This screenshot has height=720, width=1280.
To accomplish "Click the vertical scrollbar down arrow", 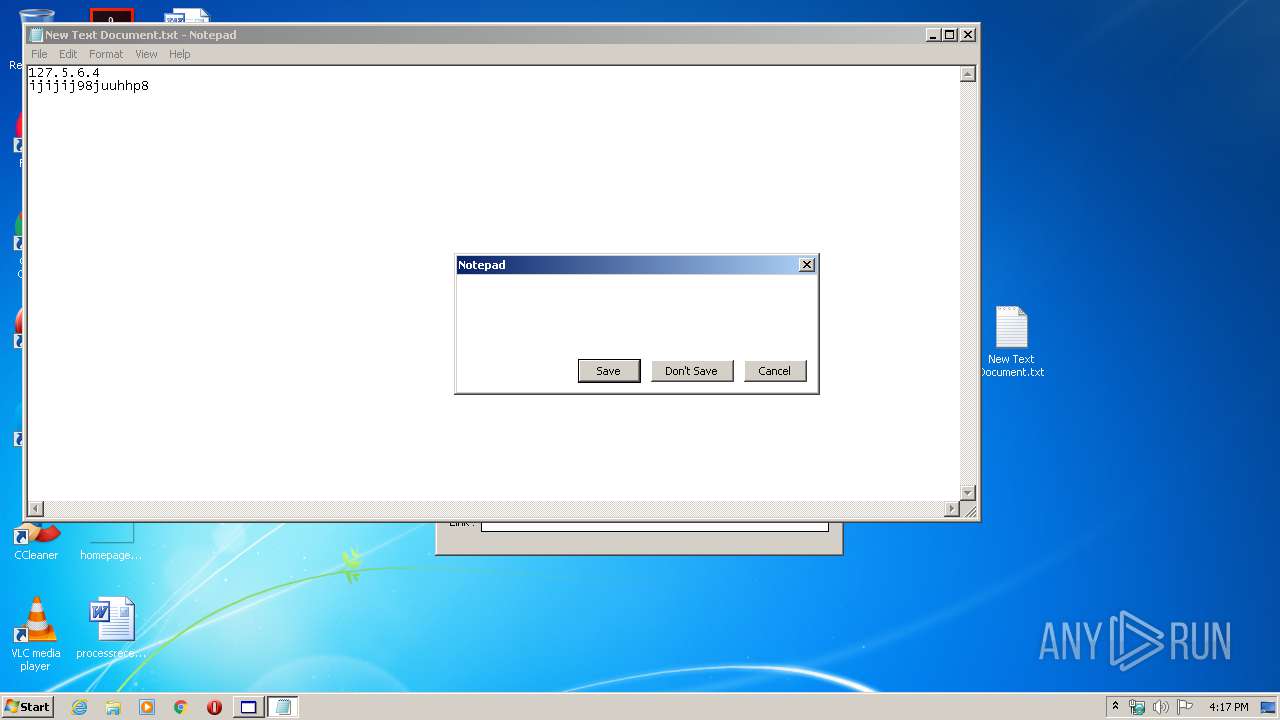I will [x=967, y=493].
